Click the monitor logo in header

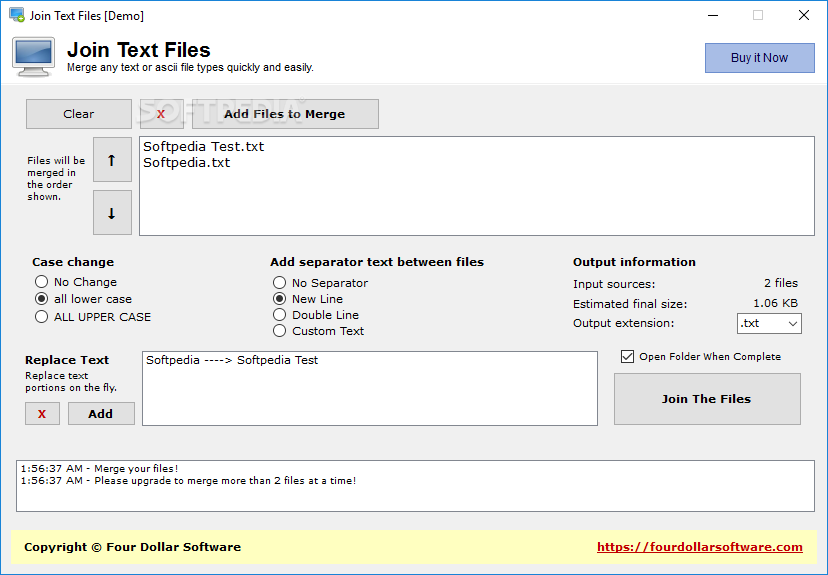[33, 56]
